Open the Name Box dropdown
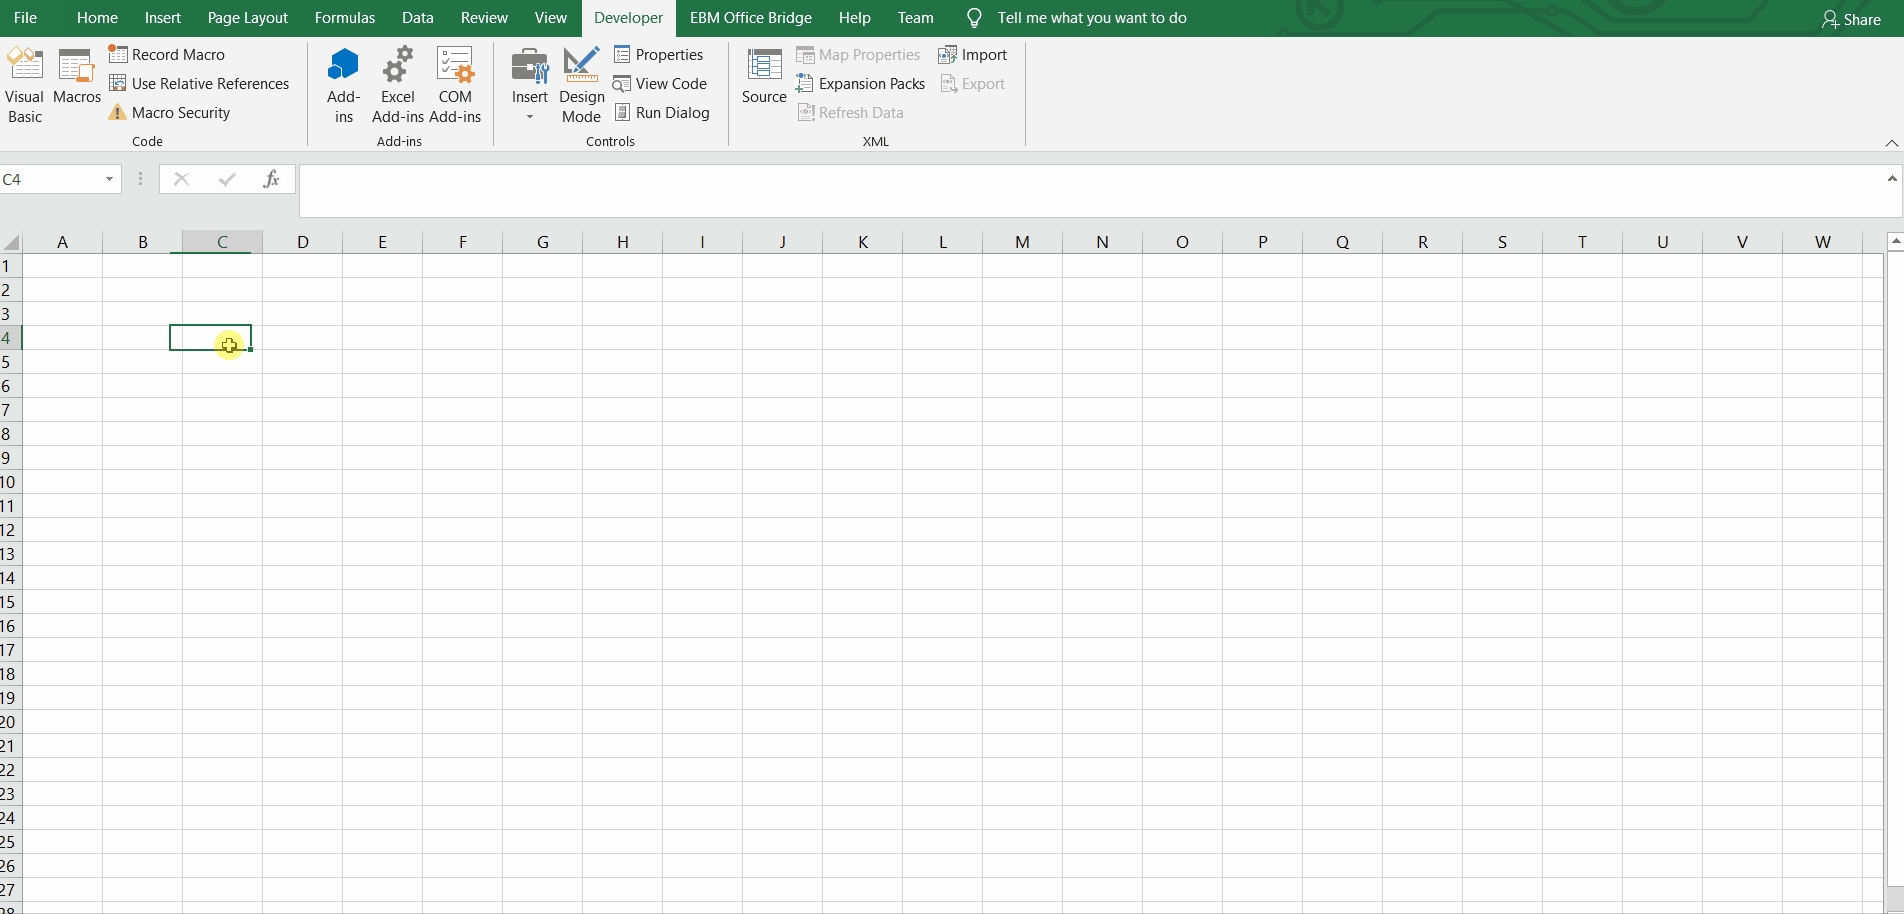The height and width of the screenshot is (914, 1904). [109, 179]
